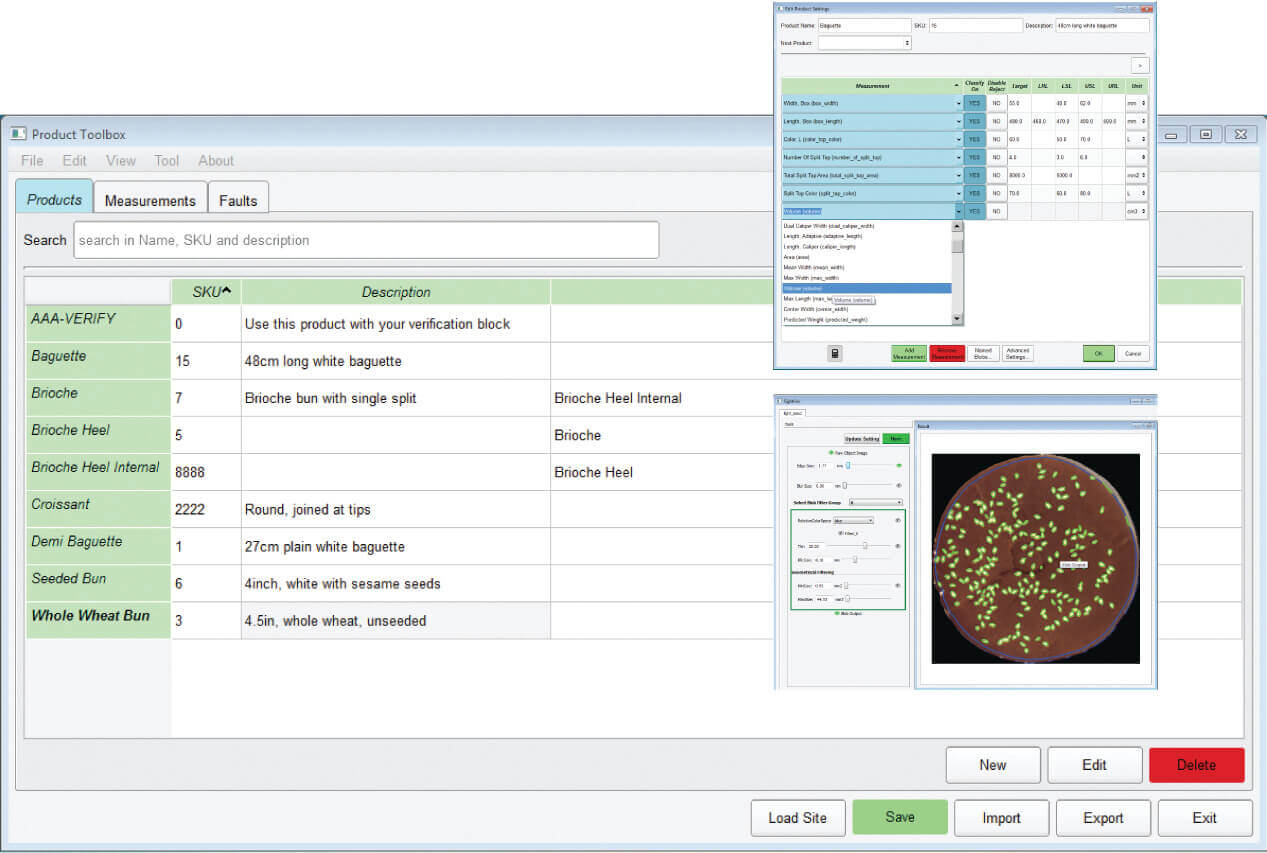Click the Max Size slider handle
Viewport: 1267px width, 853px height.
[x=848, y=465]
